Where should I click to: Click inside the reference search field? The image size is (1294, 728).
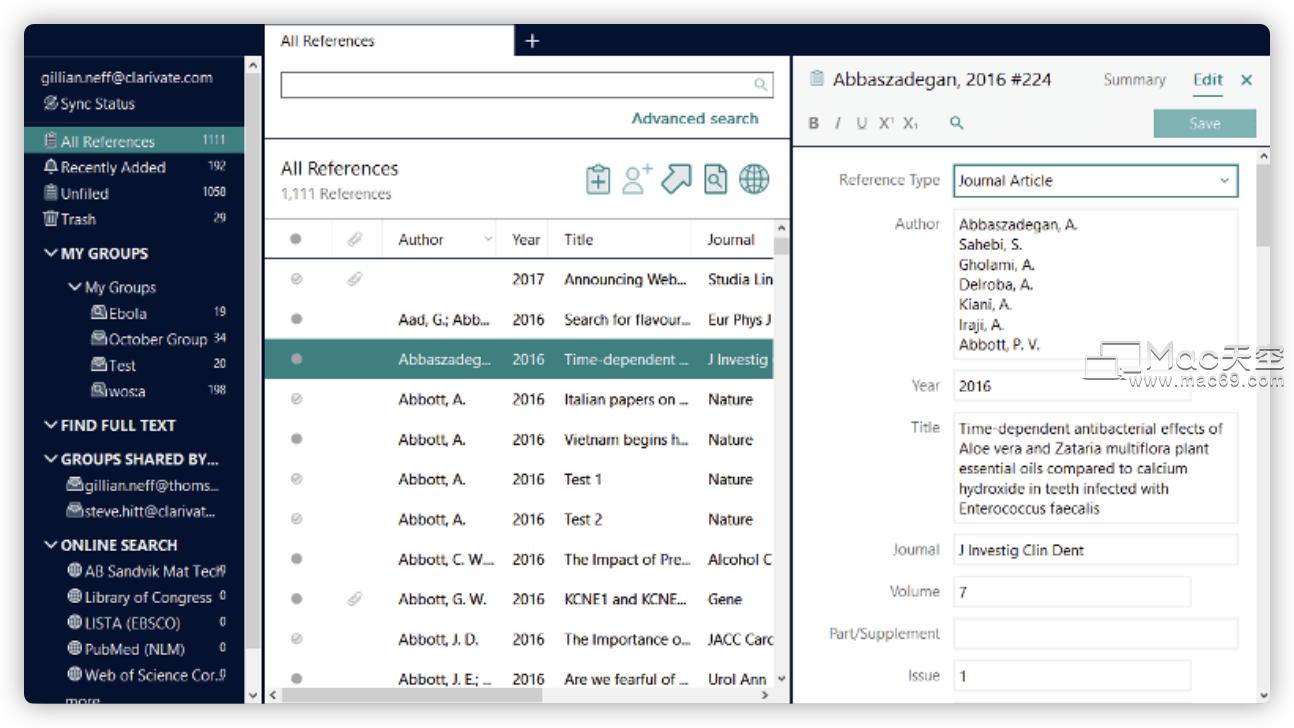pyautogui.click(x=500, y=84)
